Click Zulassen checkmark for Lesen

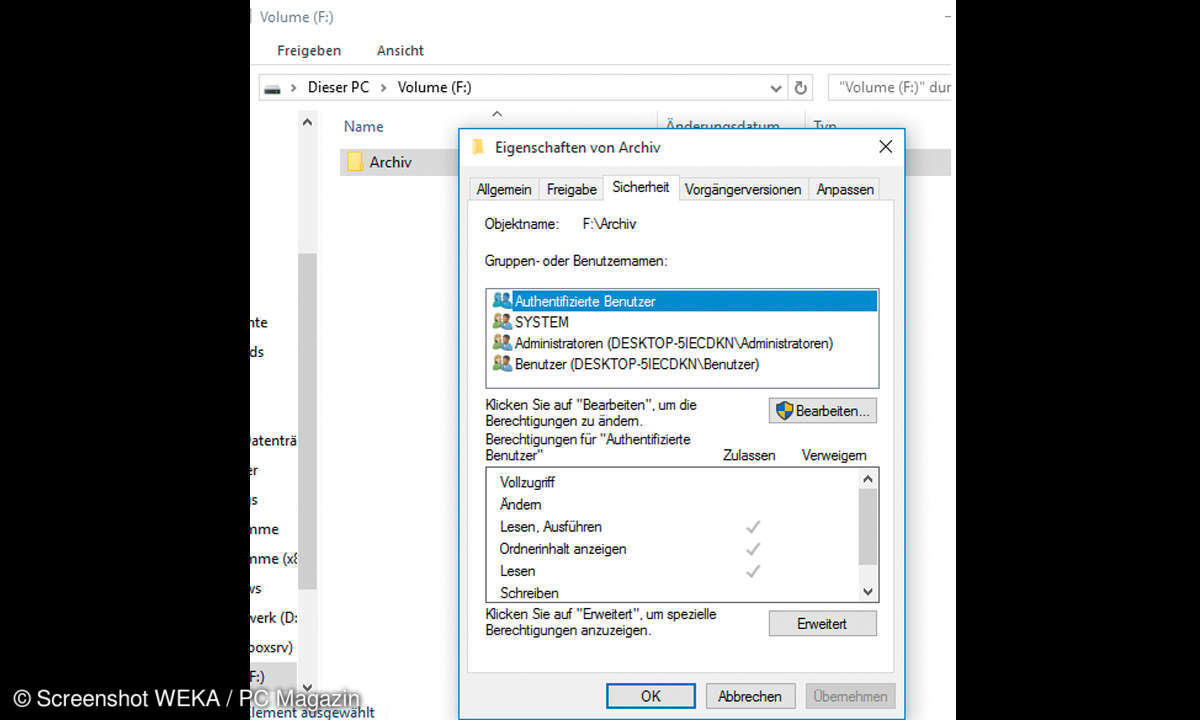[x=753, y=570]
